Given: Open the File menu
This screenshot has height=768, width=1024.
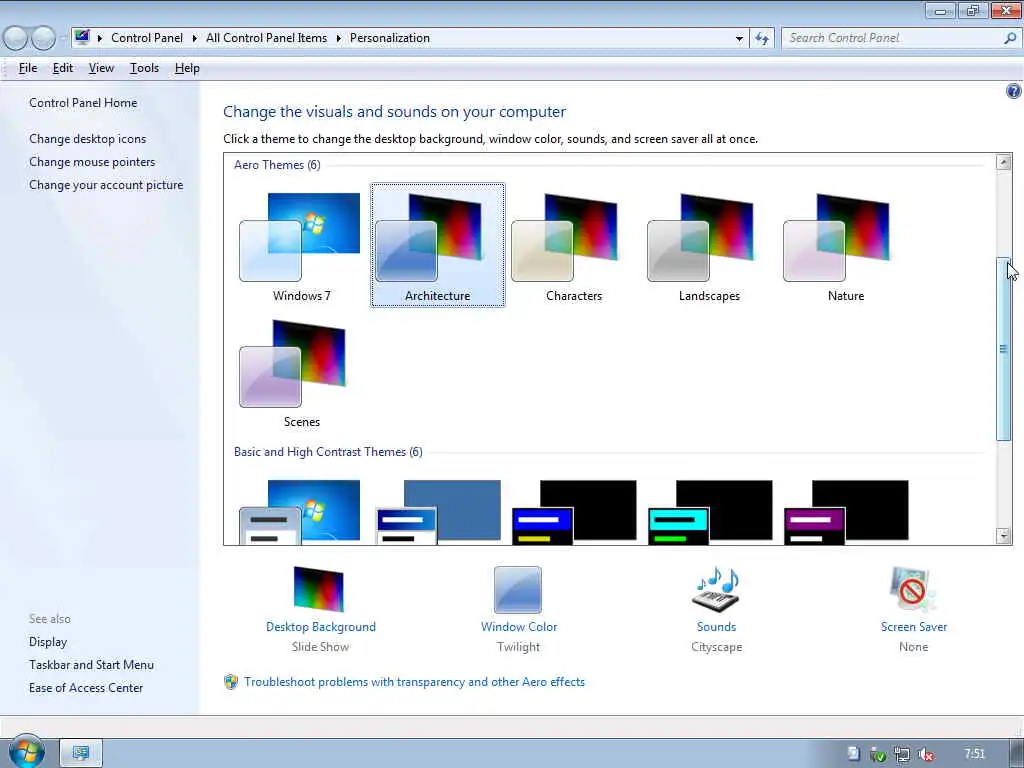Looking at the screenshot, I should (x=28, y=68).
